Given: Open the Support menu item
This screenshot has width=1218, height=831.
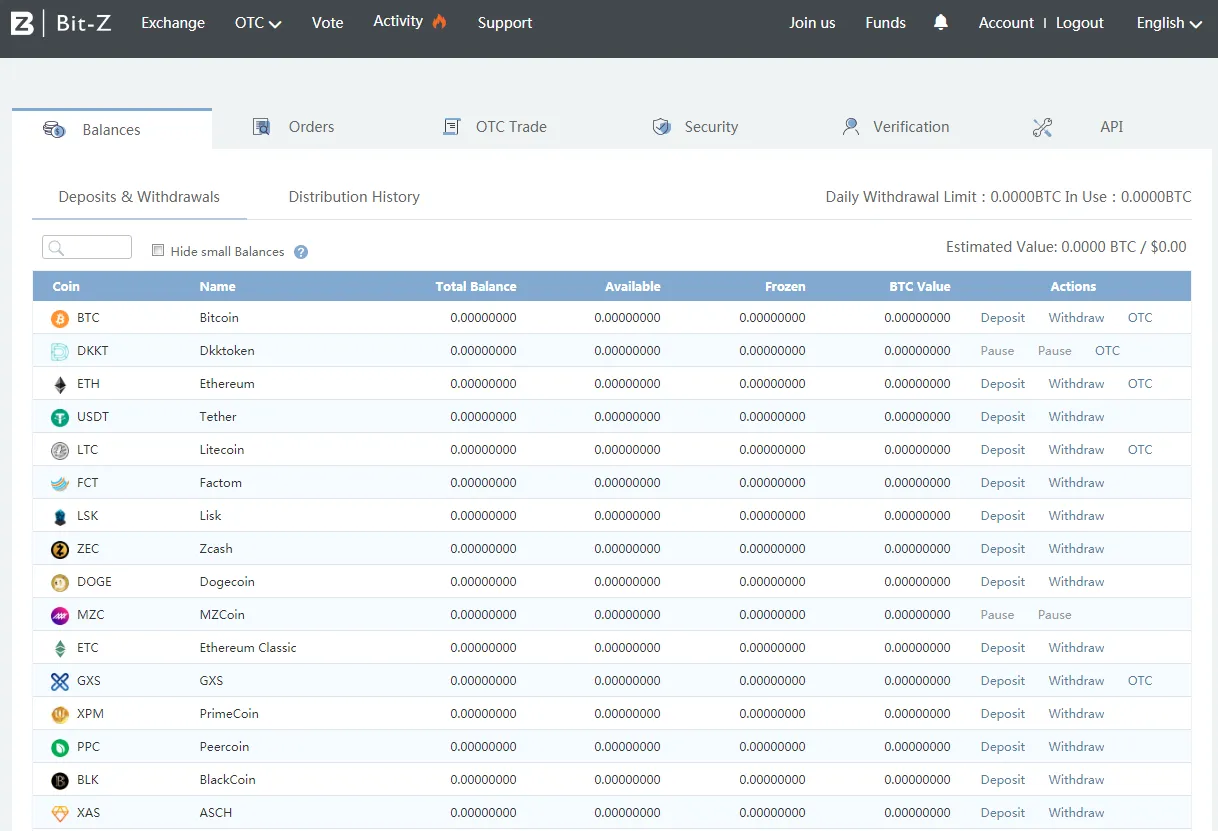Looking at the screenshot, I should point(505,23).
